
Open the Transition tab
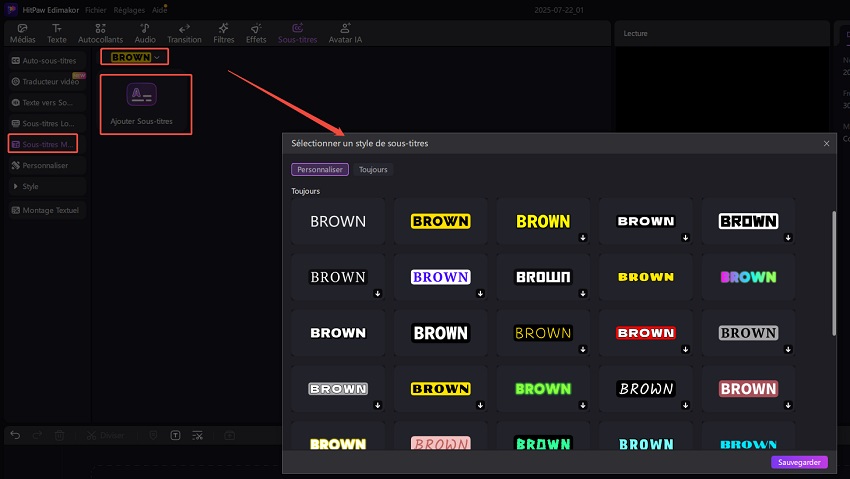184,33
